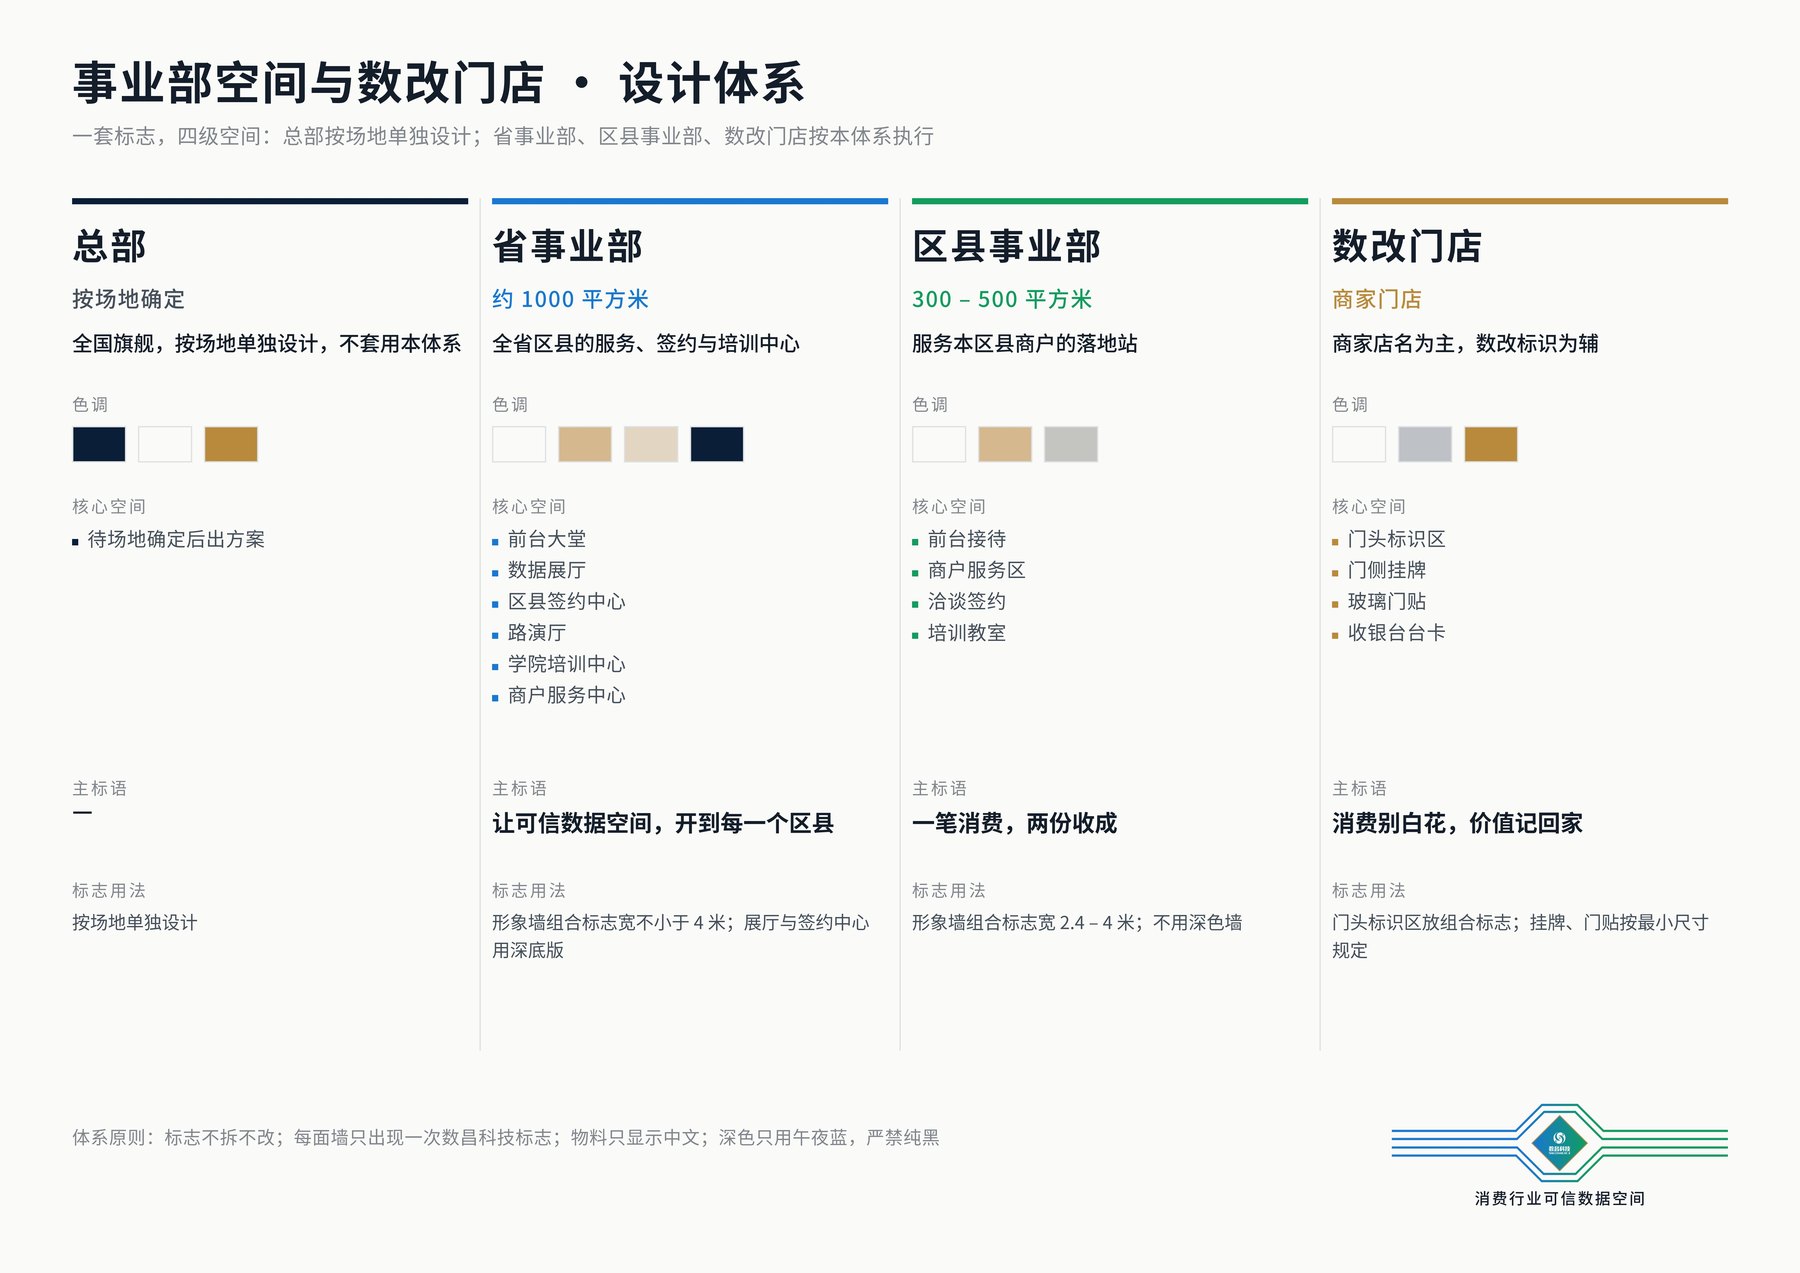Image resolution: width=1800 pixels, height=1273 pixels.
Task: Select the tan swatch under 省事业部
Action: (x=585, y=444)
